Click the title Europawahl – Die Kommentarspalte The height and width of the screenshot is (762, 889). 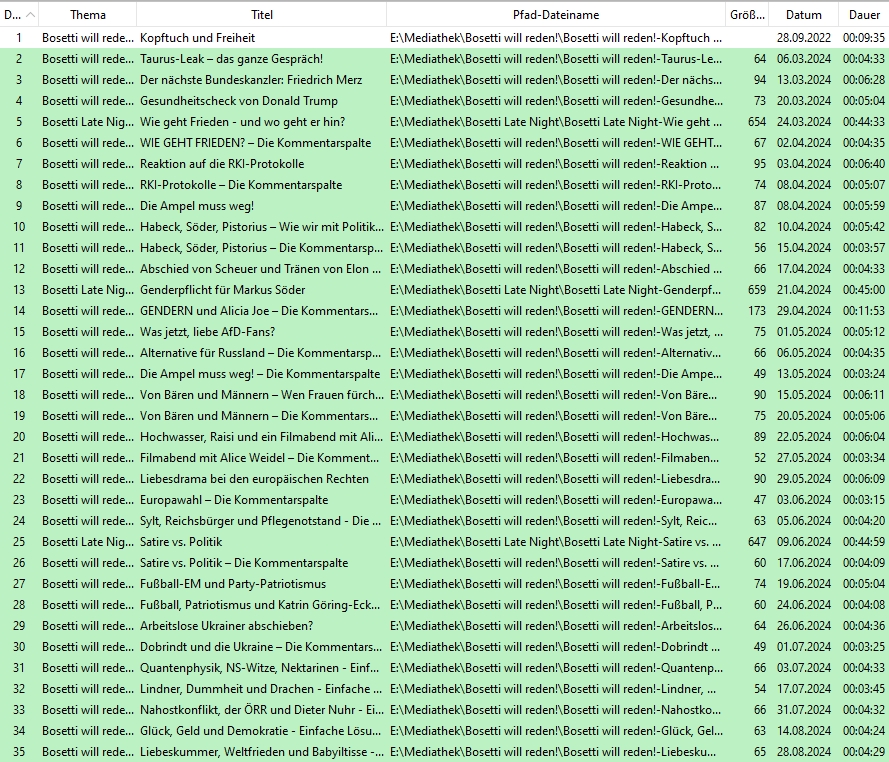233,499
